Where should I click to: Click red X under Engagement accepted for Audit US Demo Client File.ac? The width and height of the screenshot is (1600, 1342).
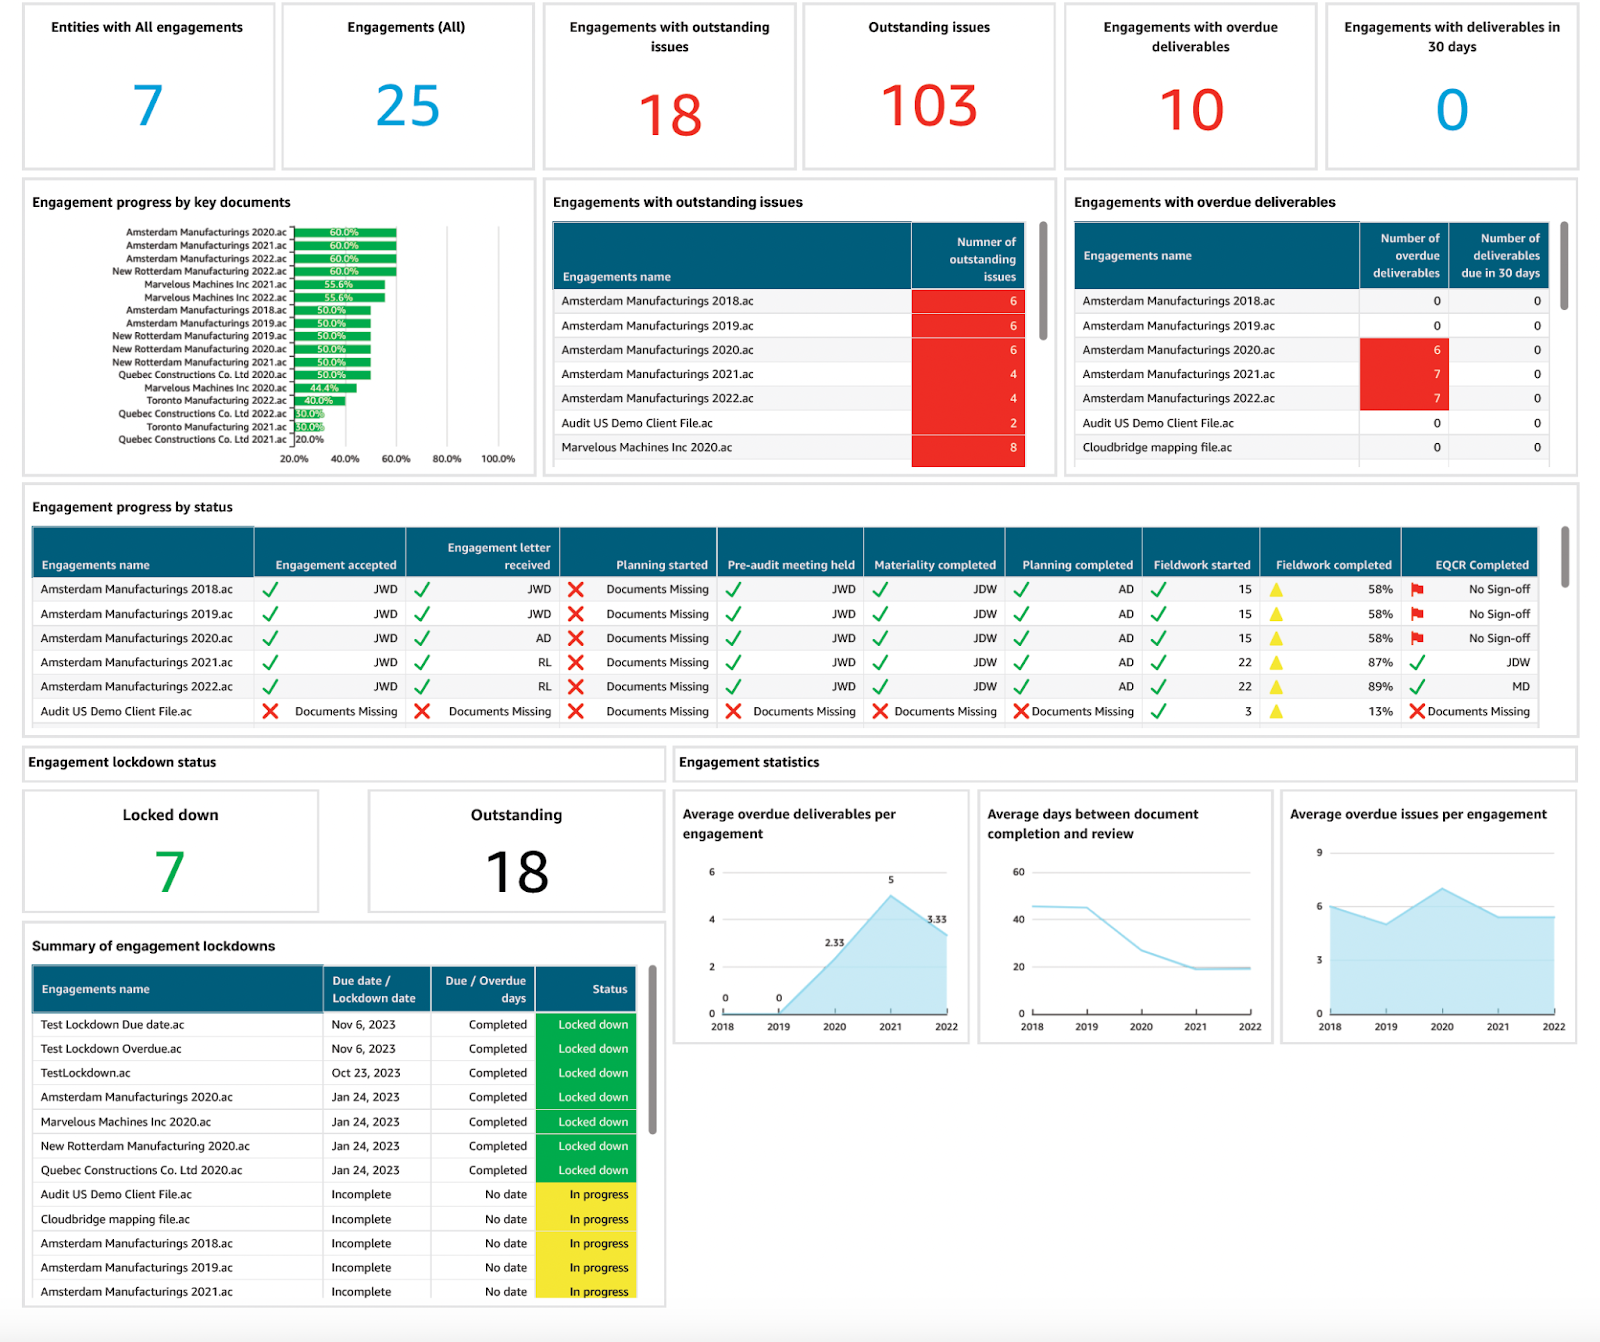(270, 712)
